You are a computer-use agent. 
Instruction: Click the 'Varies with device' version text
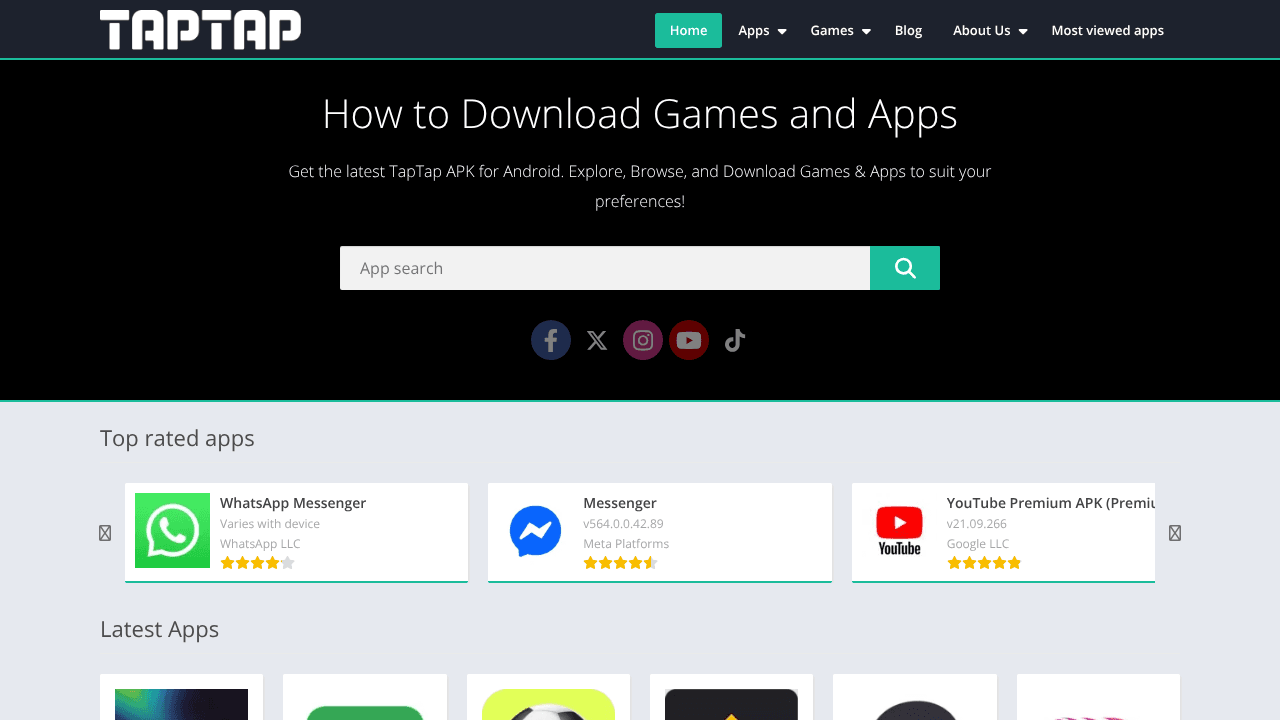coord(270,524)
